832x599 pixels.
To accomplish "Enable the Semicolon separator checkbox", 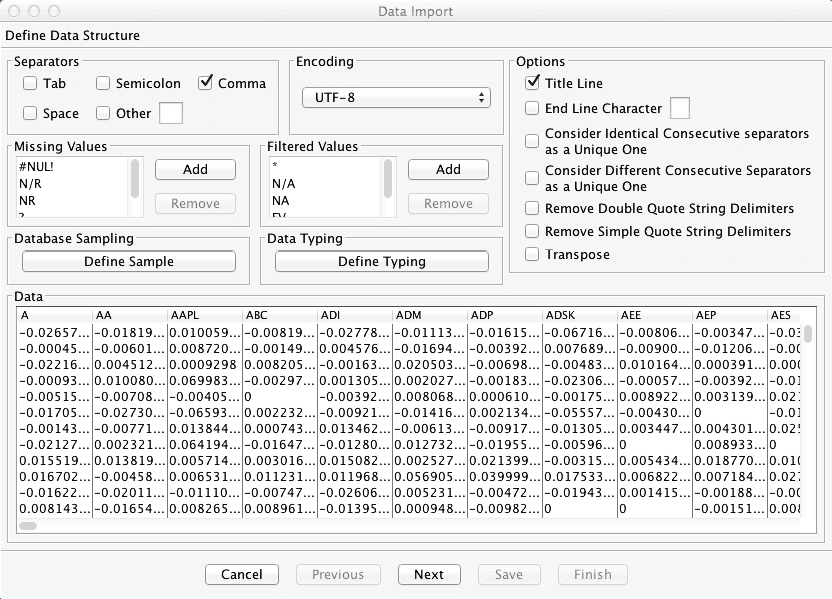I will (103, 83).
